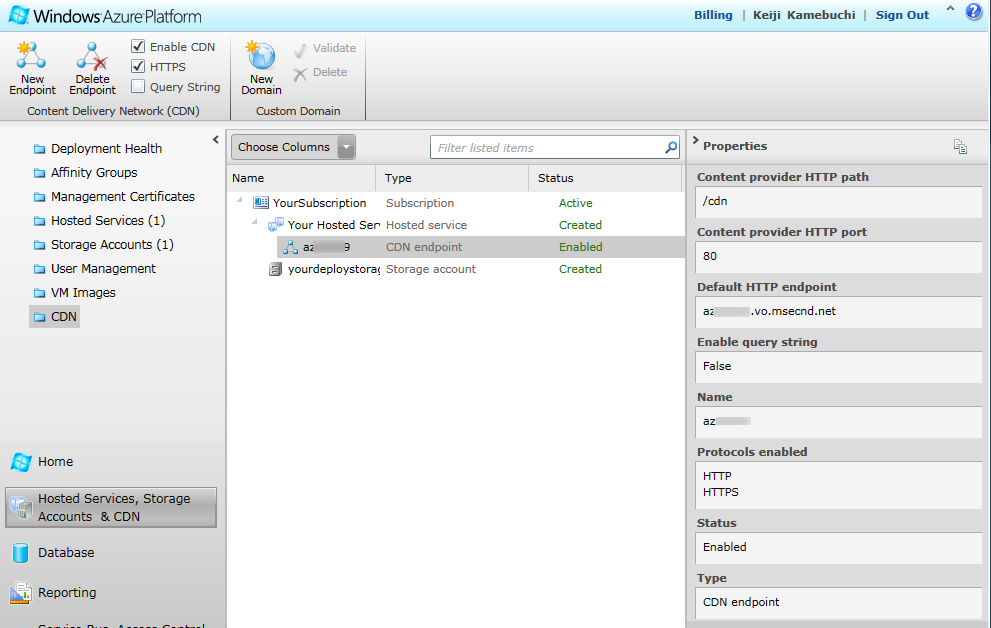The width and height of the screenshot is (991, 628).
Task: Click the copy icon in Properties header
Action: pyautogui.click(x=960, y=147)
